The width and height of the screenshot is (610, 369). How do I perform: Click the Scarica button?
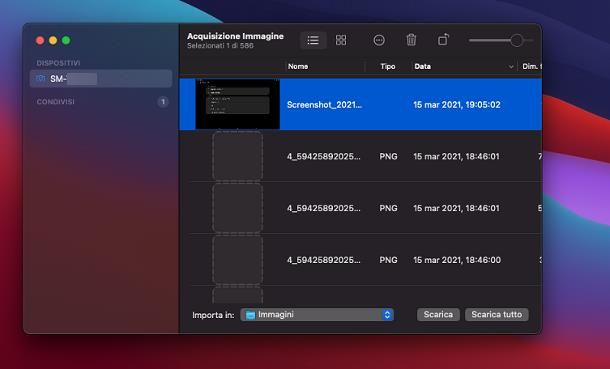pos(438,315)
